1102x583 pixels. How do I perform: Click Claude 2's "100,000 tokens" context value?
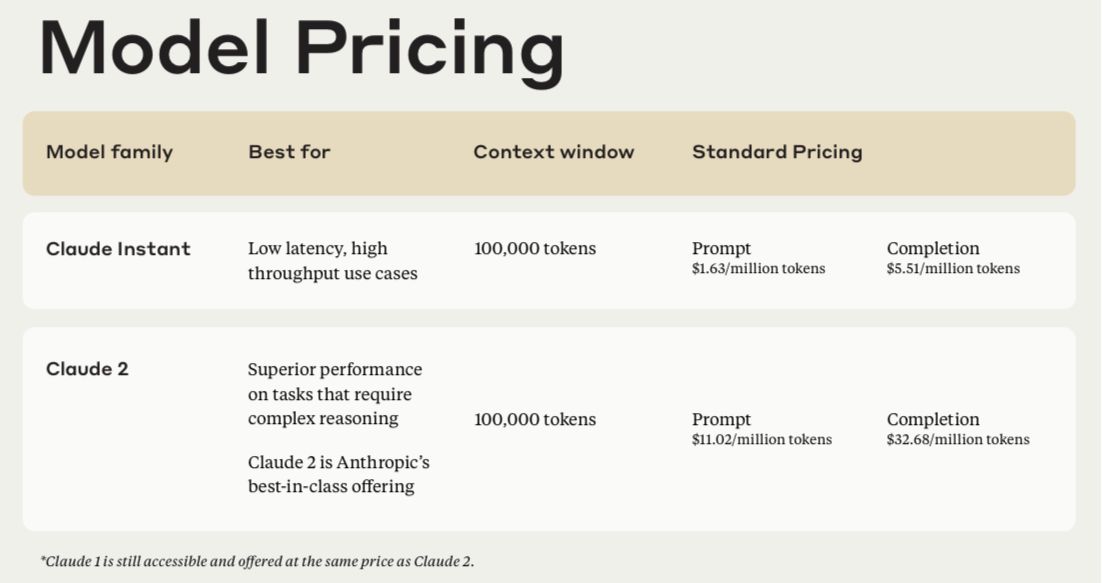click(534, 419)
